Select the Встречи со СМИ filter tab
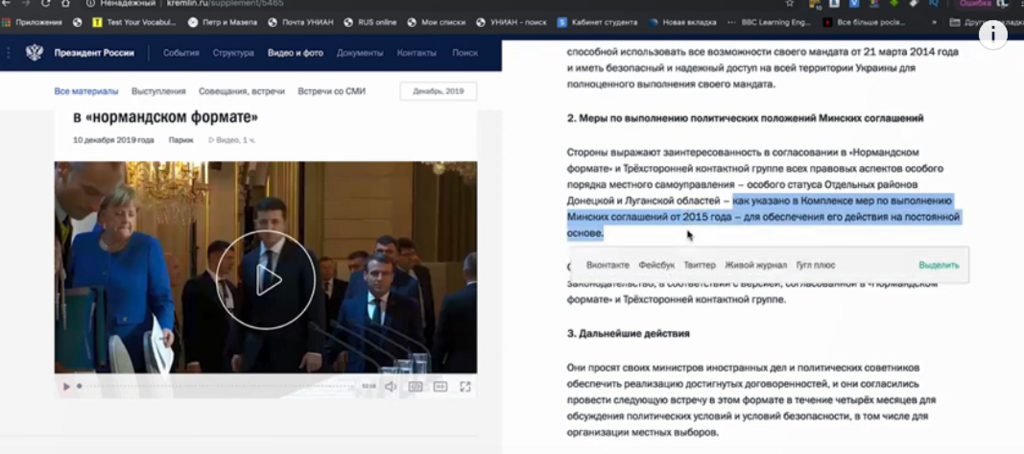 click(x=332, y=91)
